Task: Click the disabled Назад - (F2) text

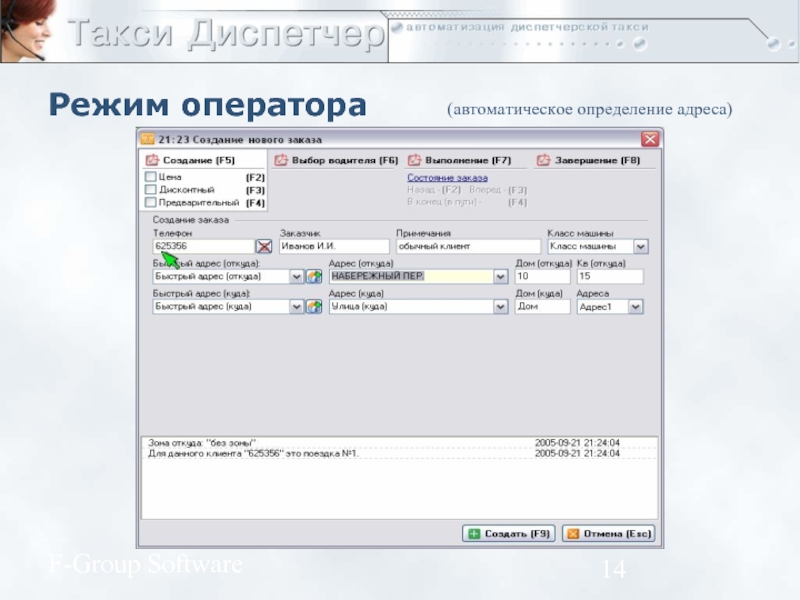Action: click(434, 190)
